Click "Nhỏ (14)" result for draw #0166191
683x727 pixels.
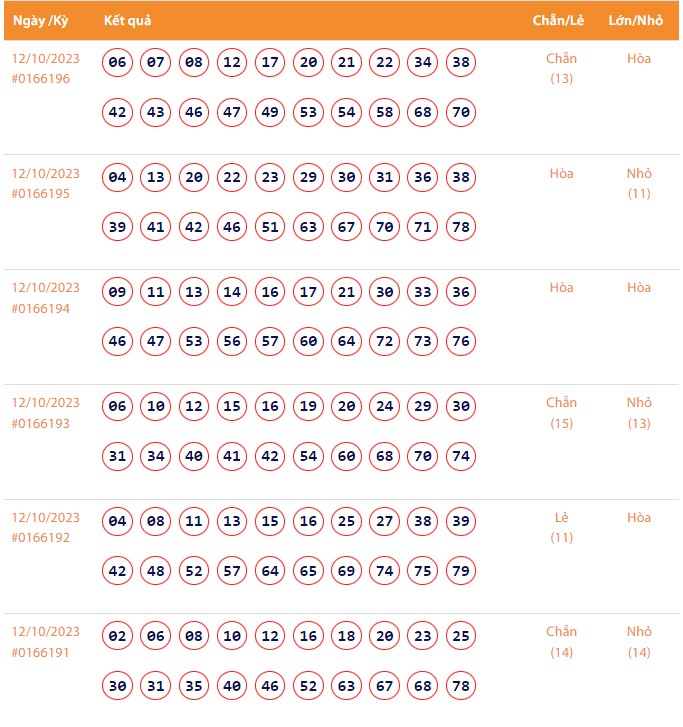click(x=639, y=642)
